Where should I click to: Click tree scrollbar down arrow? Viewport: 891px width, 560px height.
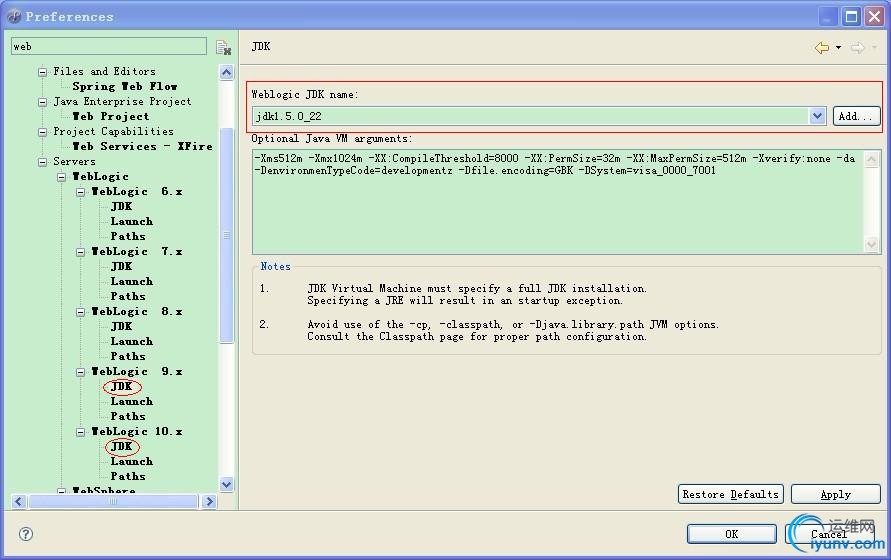(x=226, y=484)
